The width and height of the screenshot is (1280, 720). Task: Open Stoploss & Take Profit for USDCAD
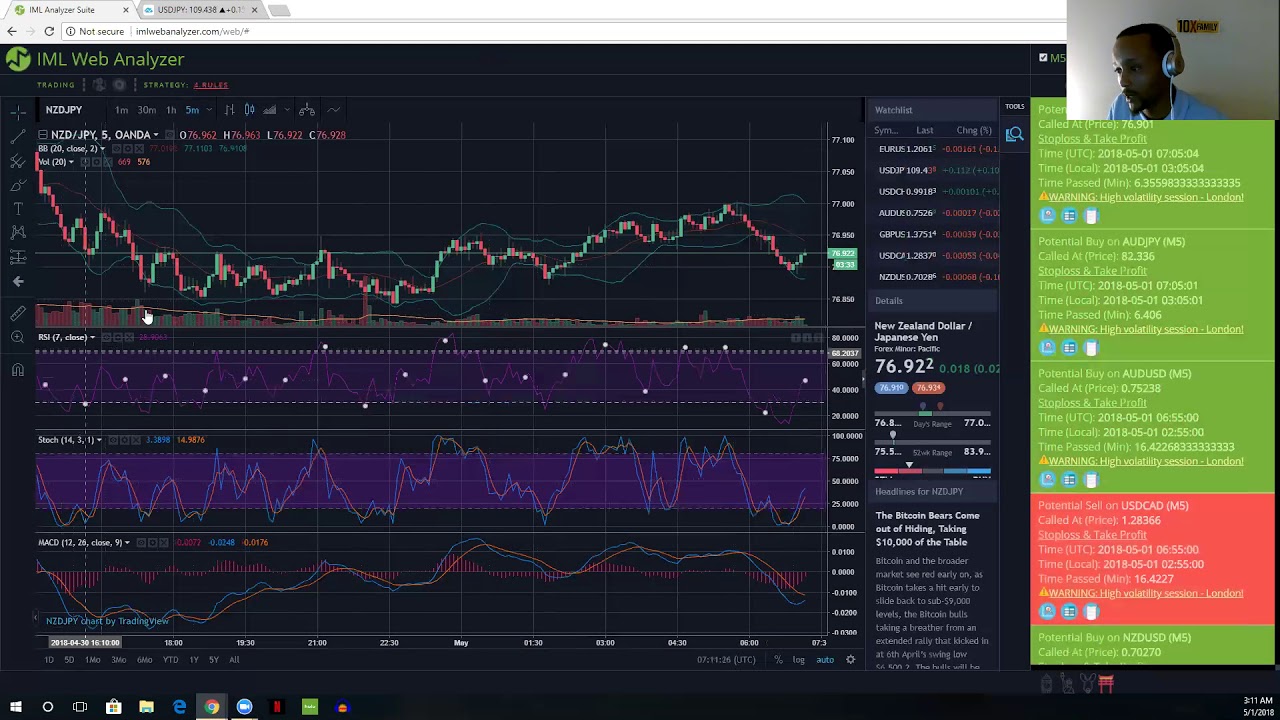pyautogui.click(x=1092, y=535)
